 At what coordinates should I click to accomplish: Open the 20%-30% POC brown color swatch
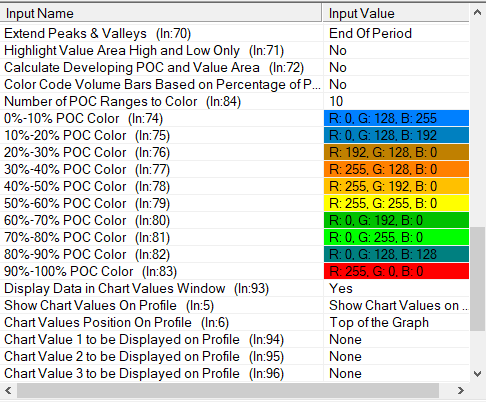396,152
